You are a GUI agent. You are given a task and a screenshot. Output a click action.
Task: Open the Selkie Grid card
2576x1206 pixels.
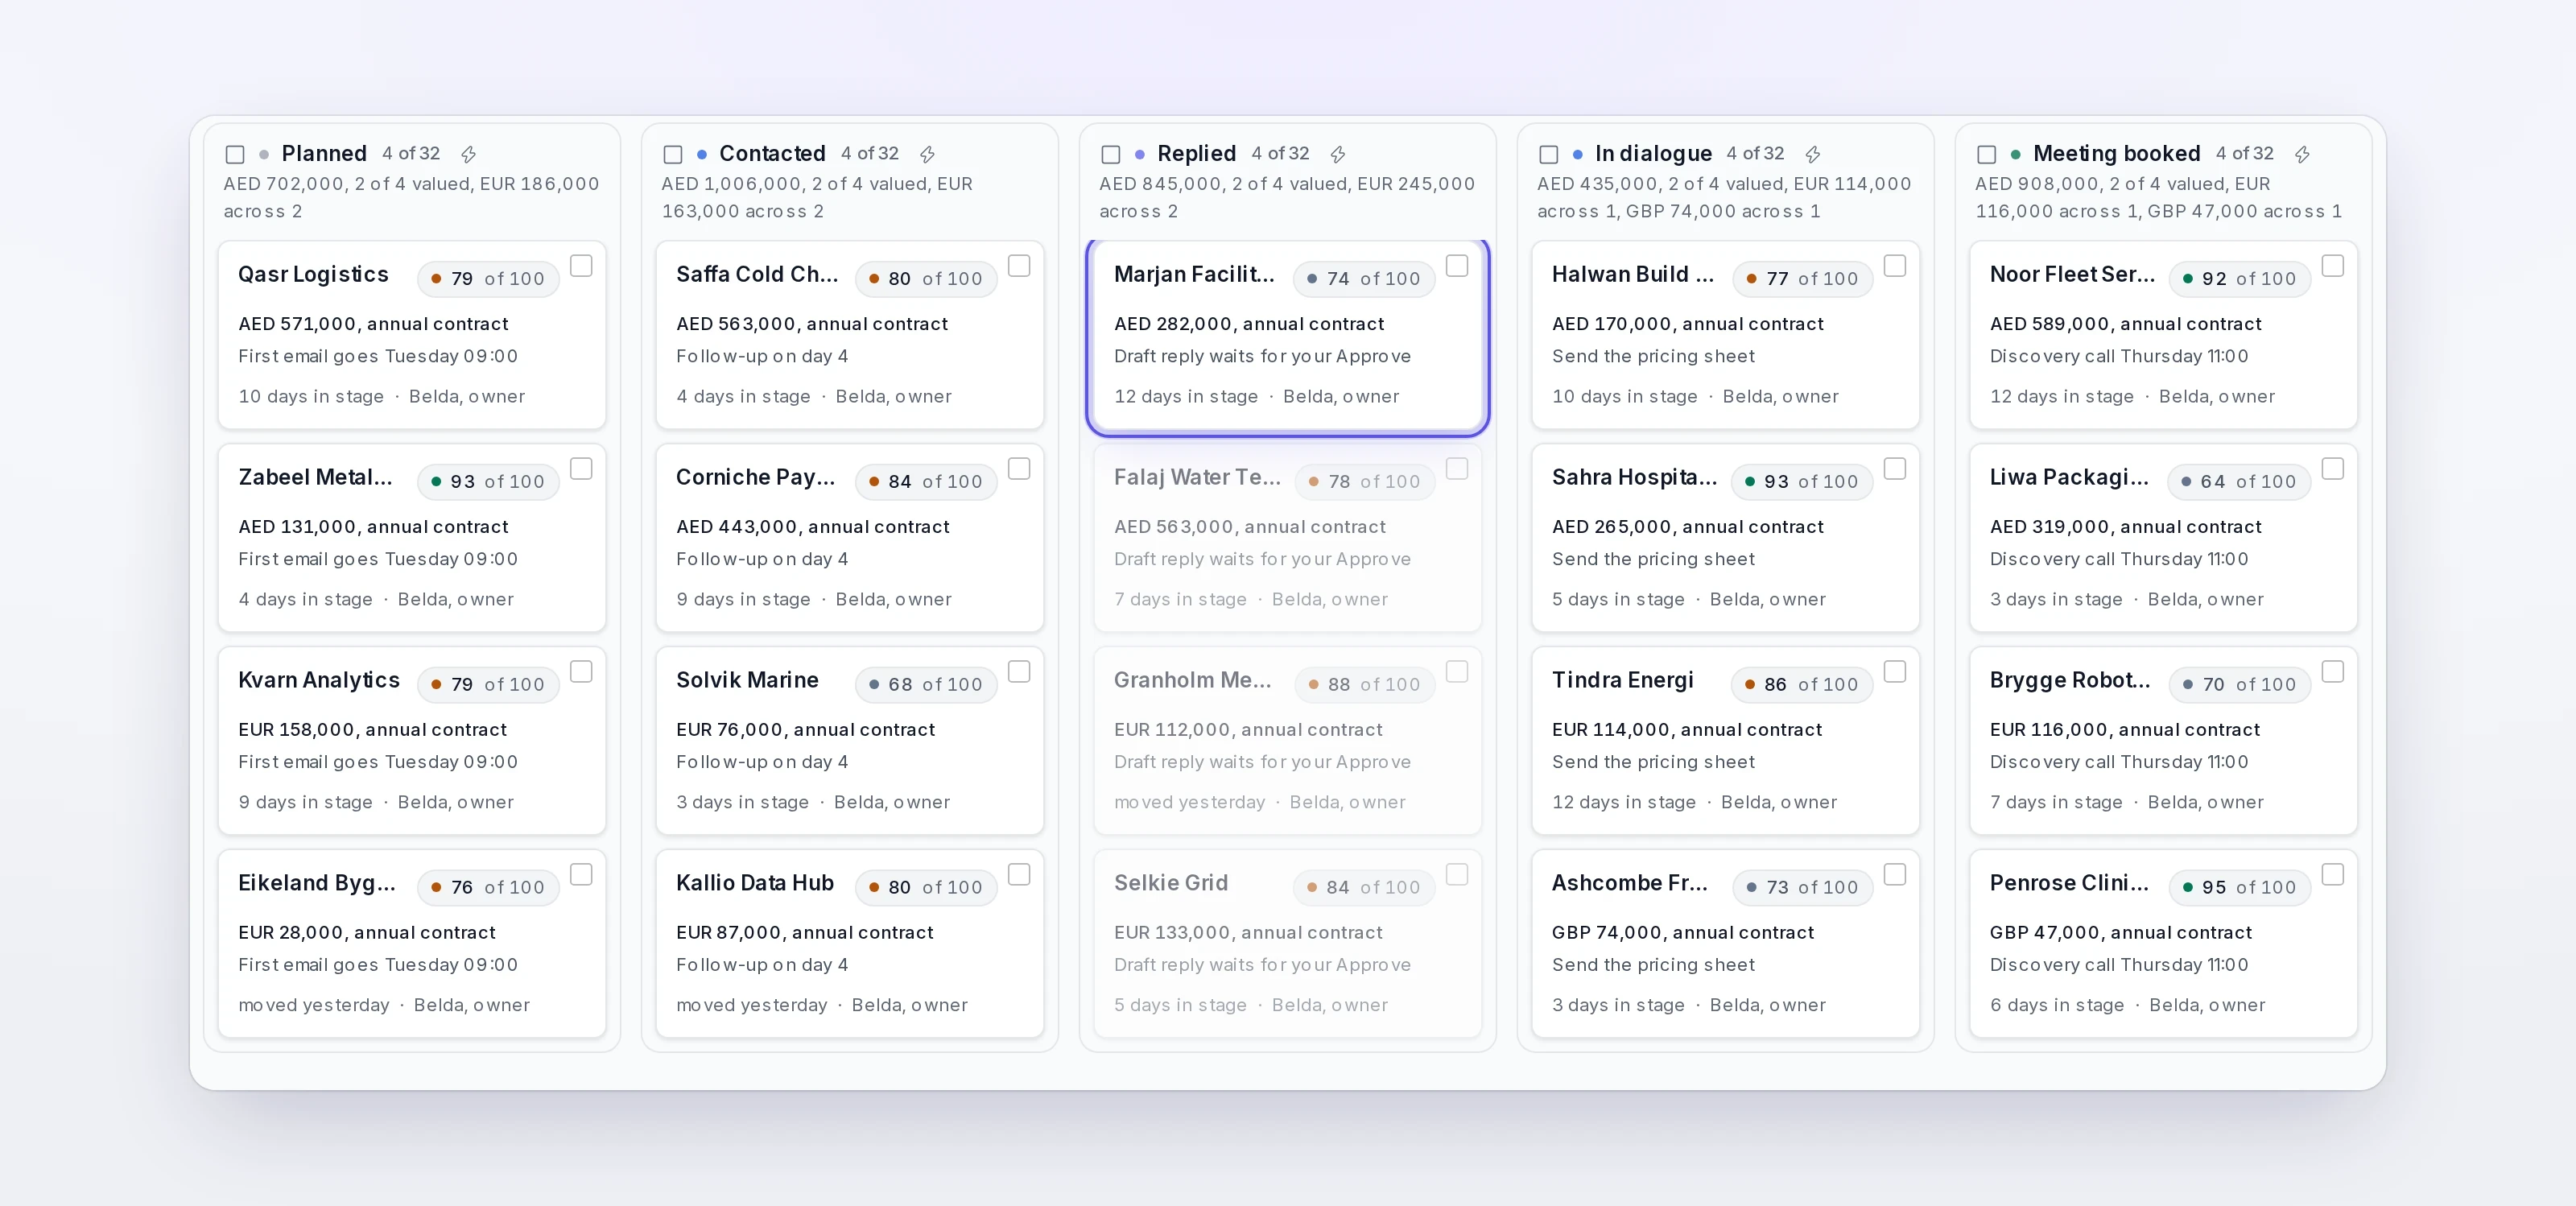tap(1287, 944)
